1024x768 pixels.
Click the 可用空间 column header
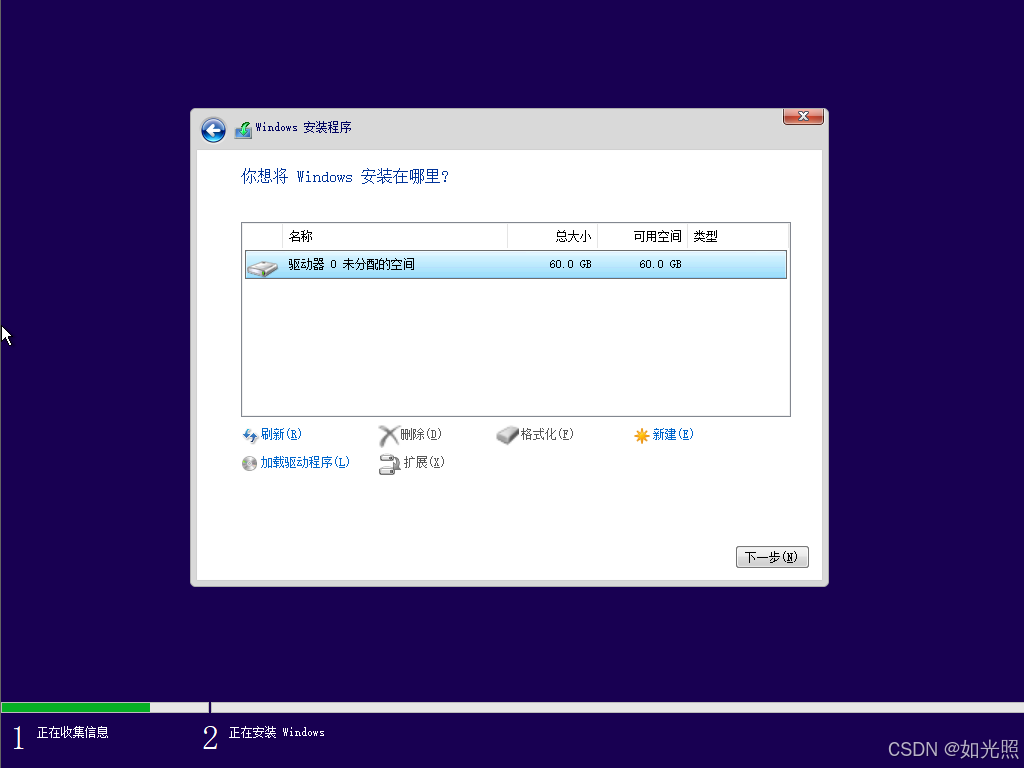(x=643, y=236)
